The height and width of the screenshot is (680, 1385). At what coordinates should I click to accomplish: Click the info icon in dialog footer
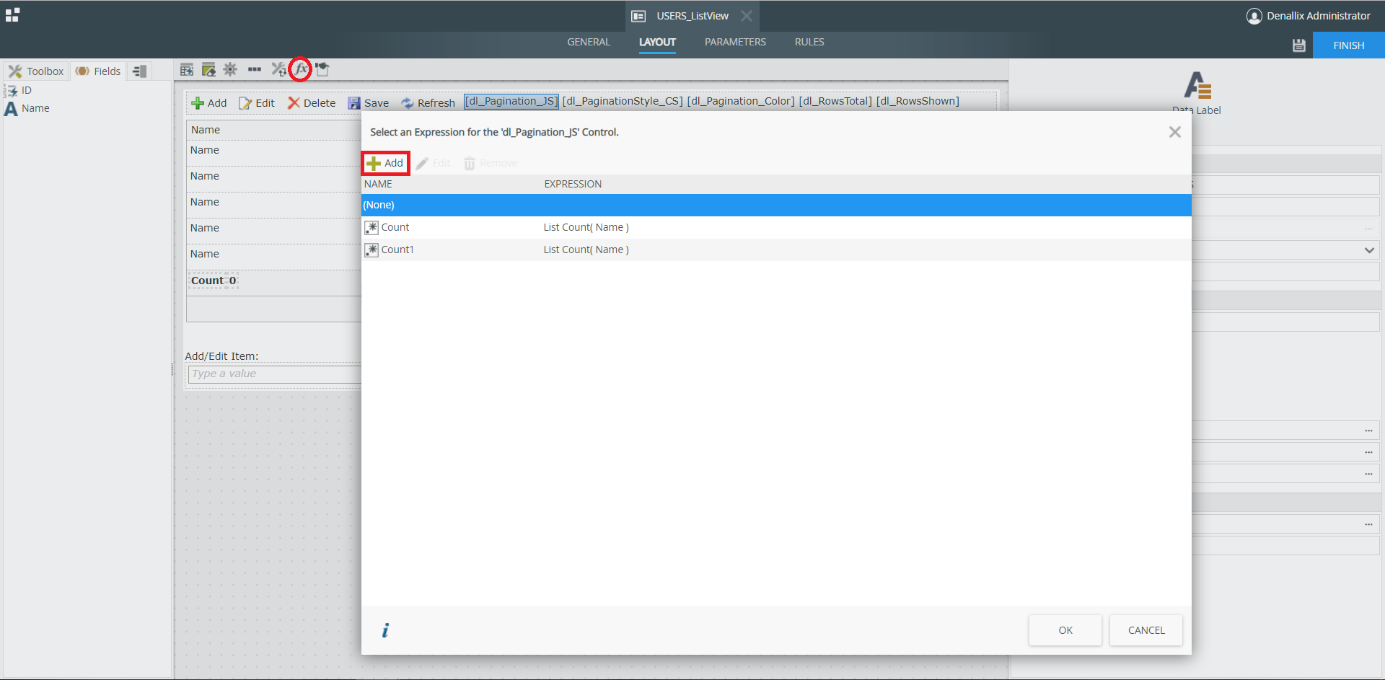[385, 630]
